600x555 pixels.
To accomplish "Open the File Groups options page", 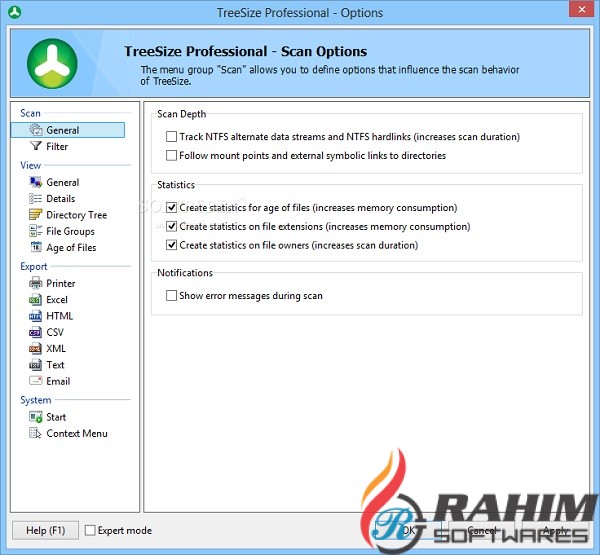I will coord(70,231).
